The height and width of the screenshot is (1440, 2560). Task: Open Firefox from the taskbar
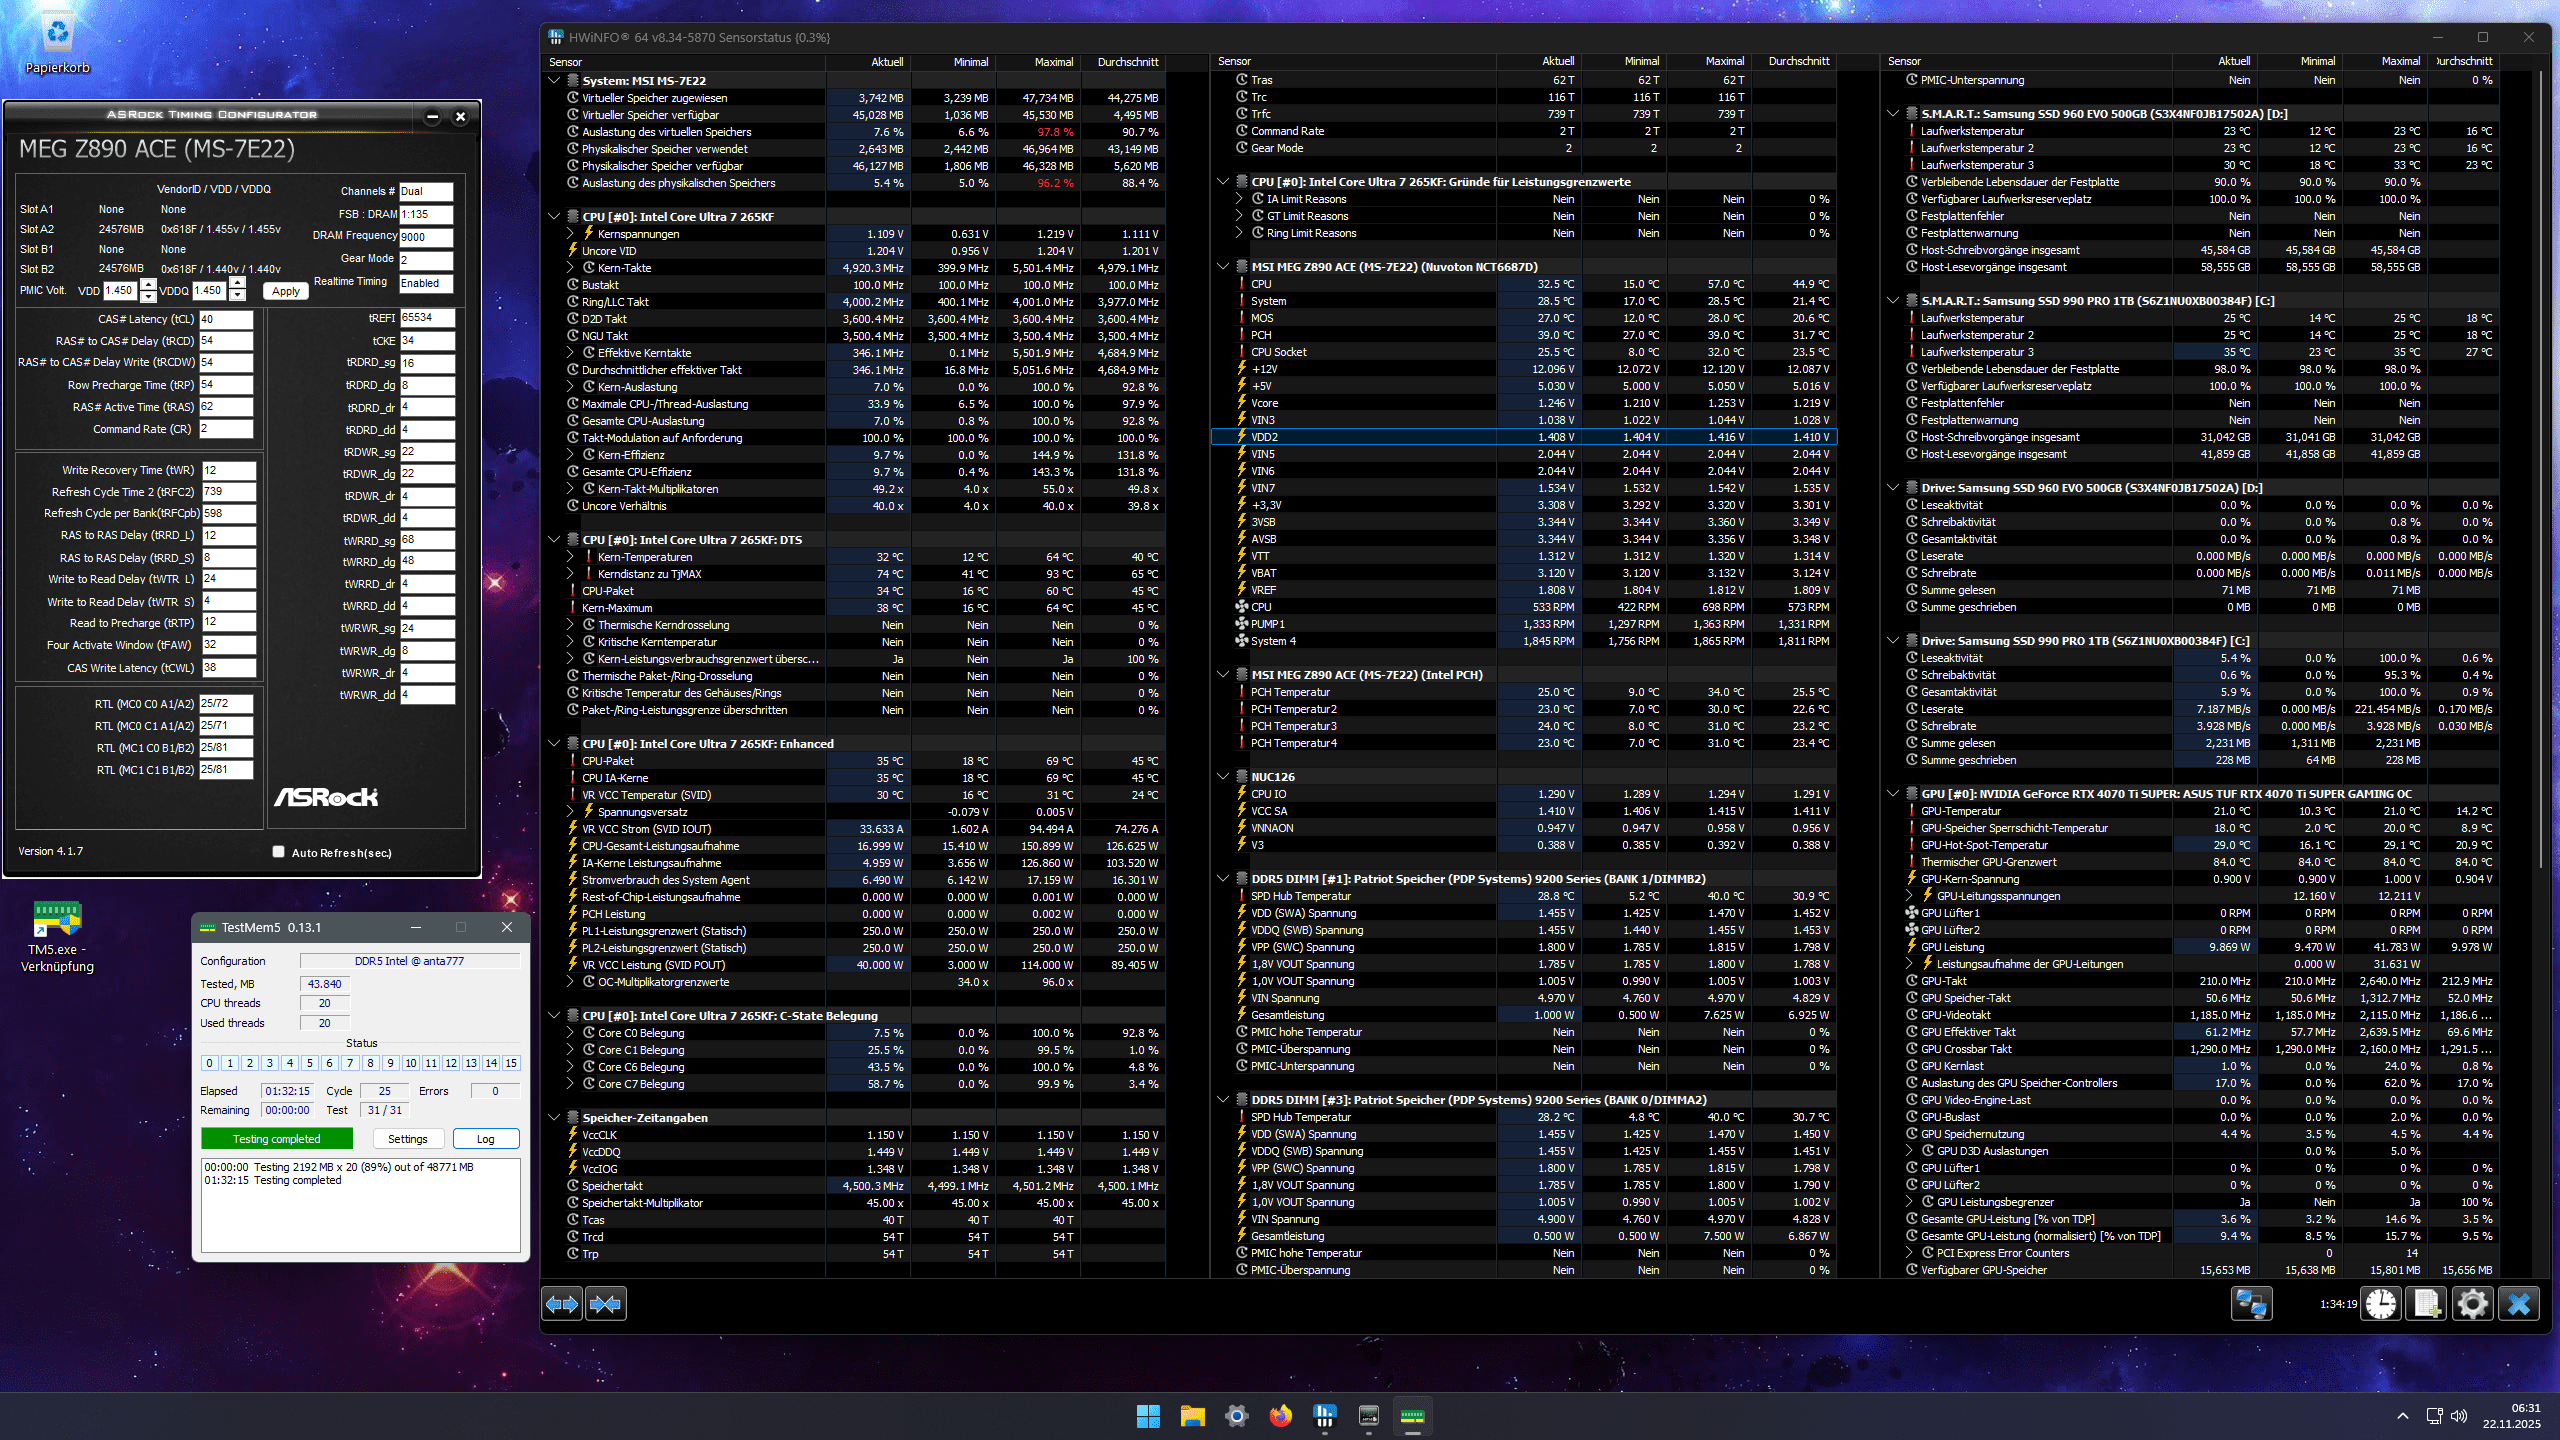[1280, 1416]
